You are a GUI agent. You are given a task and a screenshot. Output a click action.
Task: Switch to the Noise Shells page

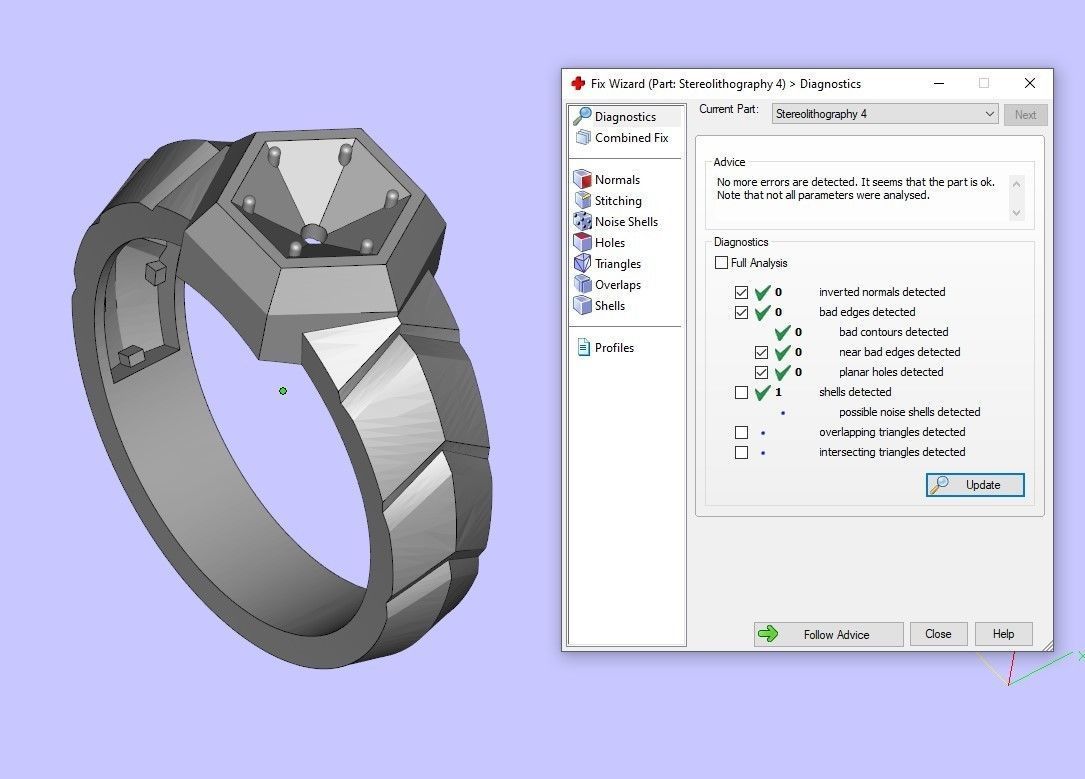coord(626,221)
